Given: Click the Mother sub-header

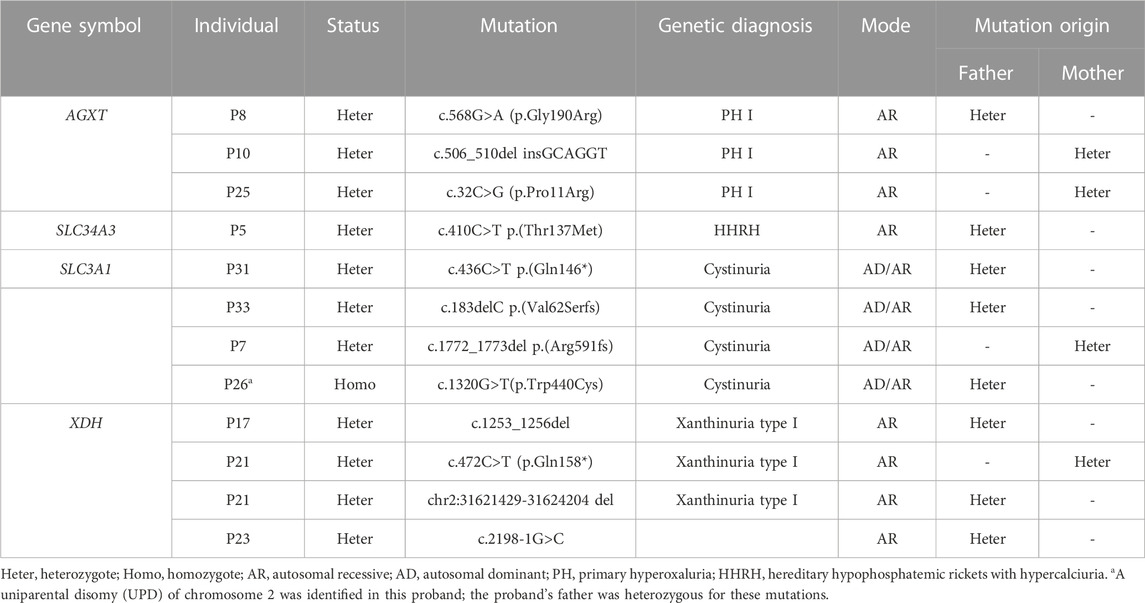Looking at the screenshot, I should (1092, 73).
